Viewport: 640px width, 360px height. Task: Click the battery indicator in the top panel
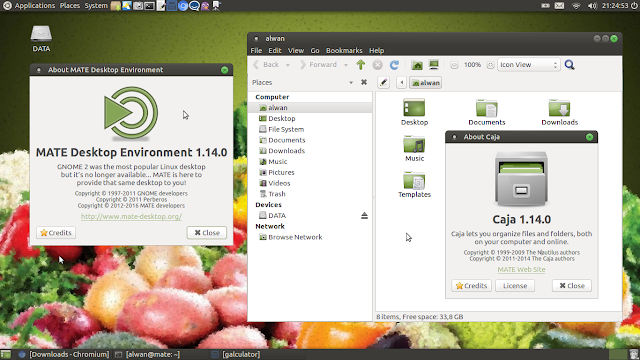tap(545, 6)
